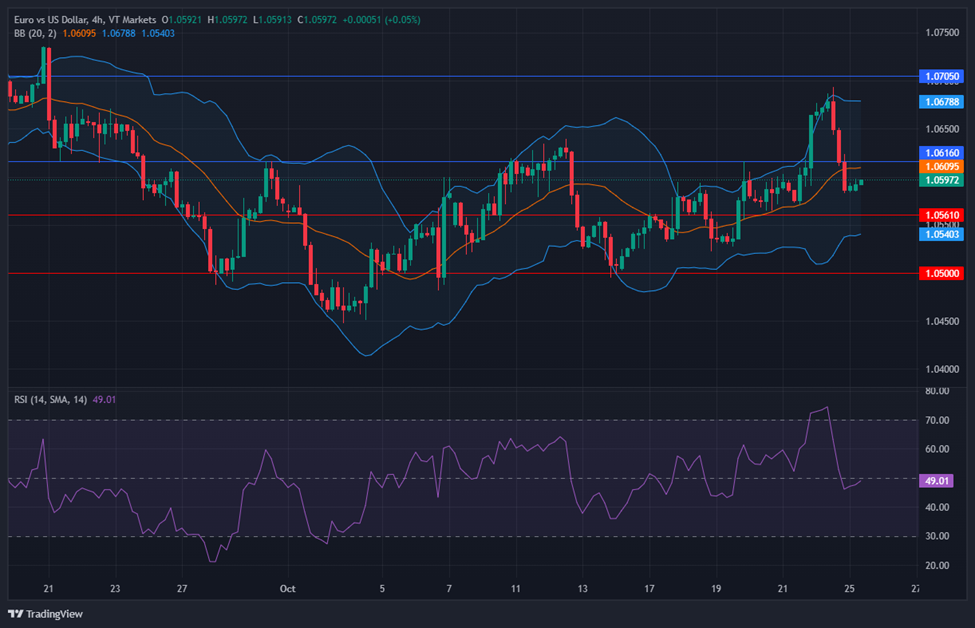Click the Oct label on time axis
Image resolution: width=975 pixels, height=628 pixels.
288,589
